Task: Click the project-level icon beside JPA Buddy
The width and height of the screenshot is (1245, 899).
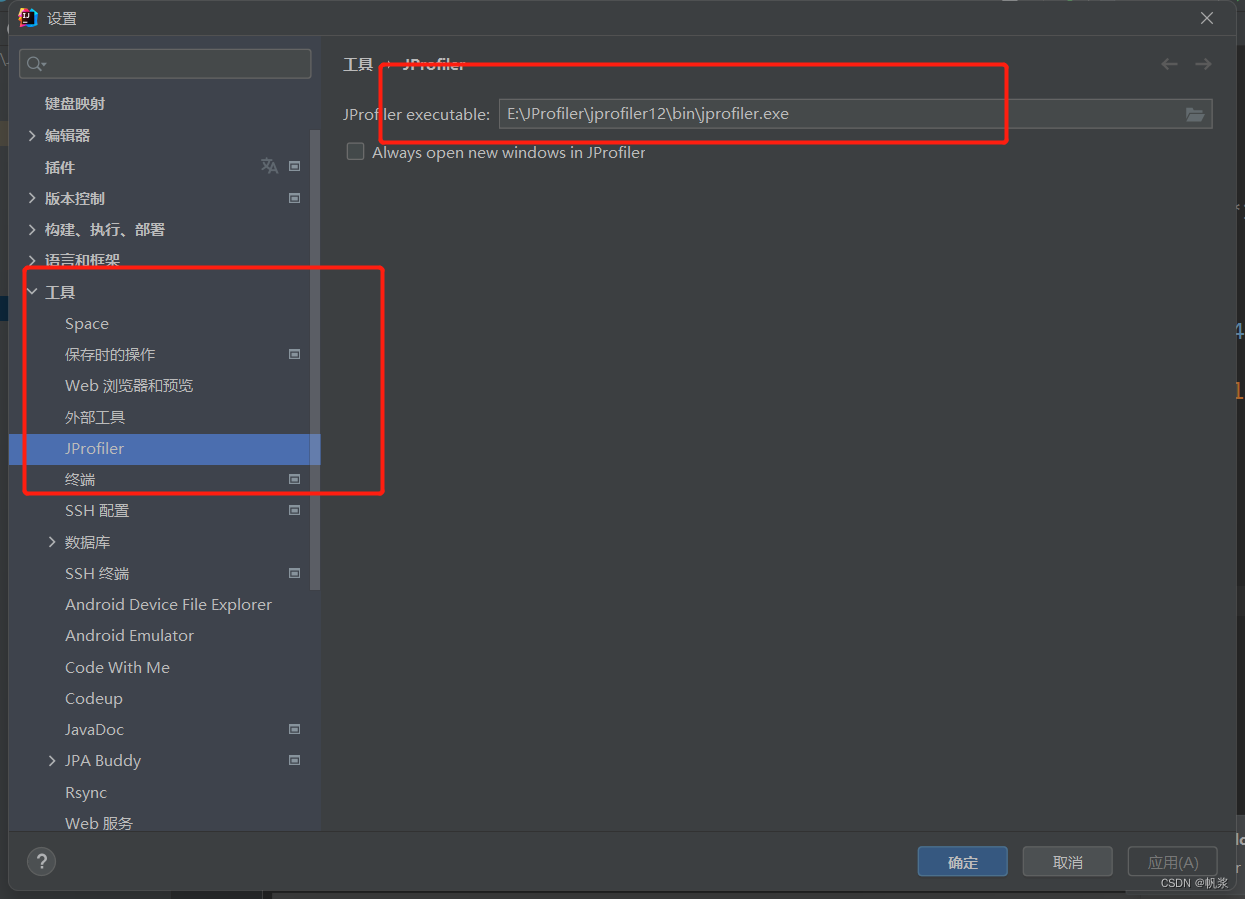Action: [x=295, y=760]
